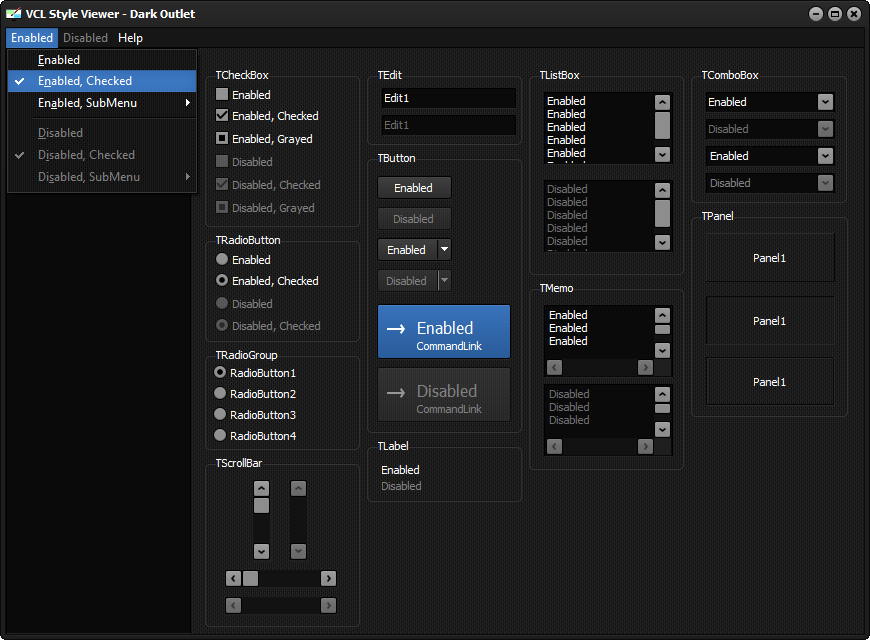Click the second Disabled TComboBox arrow
The image size is (870, 640).
click(x=825, y=183)
